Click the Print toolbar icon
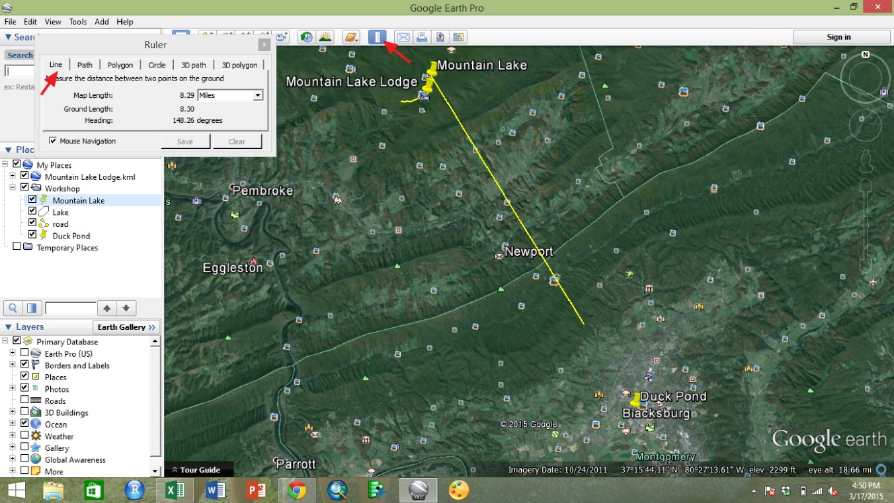The width and height of the screenshot is (894, 503). point(421,37)
